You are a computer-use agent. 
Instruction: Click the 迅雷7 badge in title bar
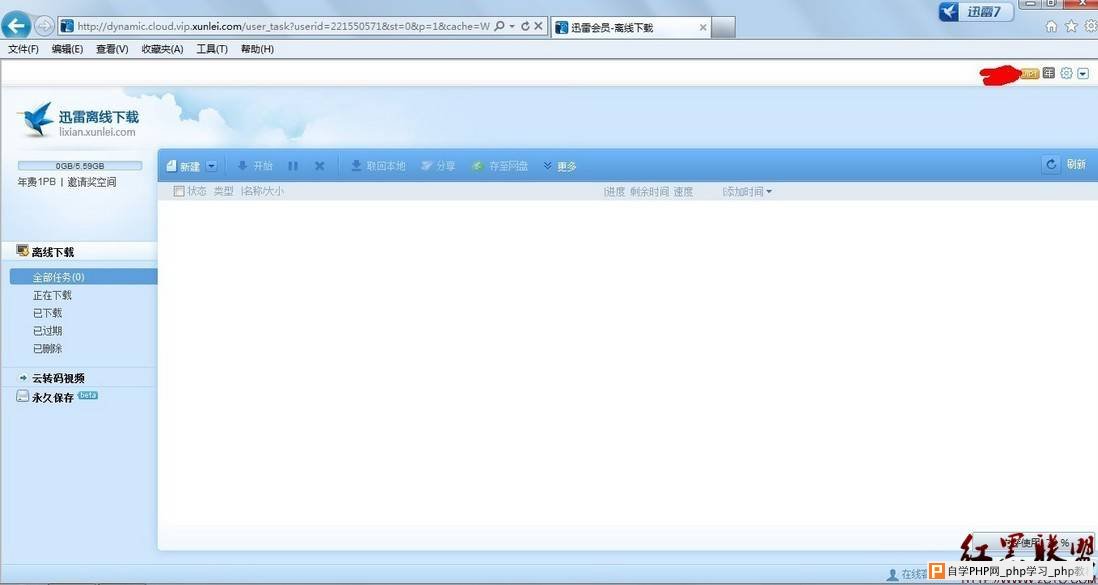[975, 12]
